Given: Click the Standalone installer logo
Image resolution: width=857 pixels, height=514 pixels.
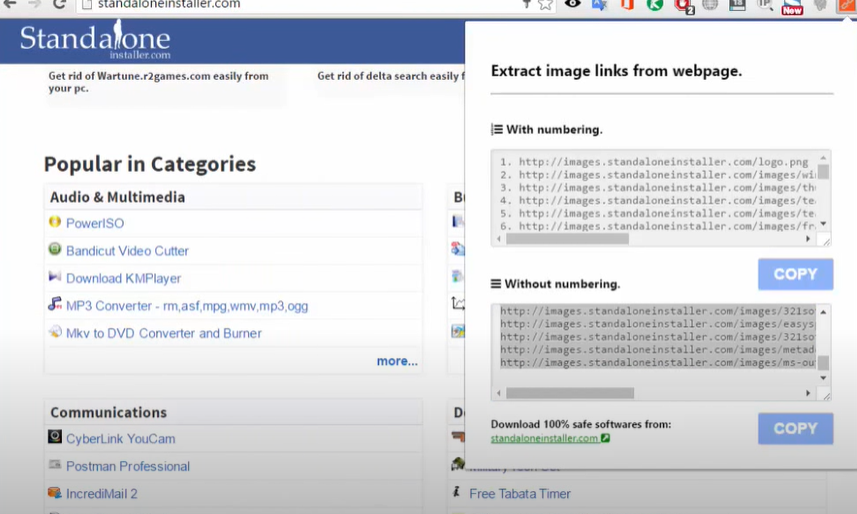Looking at the screenshot, I should click(x=95, y=41).
